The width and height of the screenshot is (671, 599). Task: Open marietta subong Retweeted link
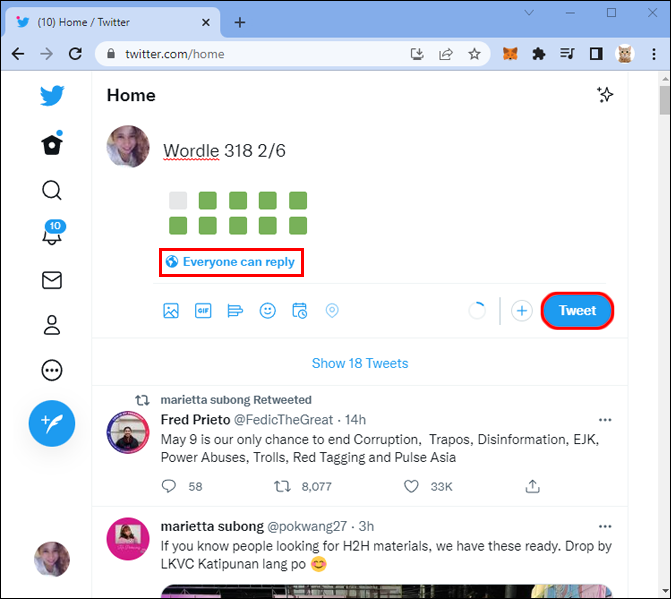click(236, 400)
